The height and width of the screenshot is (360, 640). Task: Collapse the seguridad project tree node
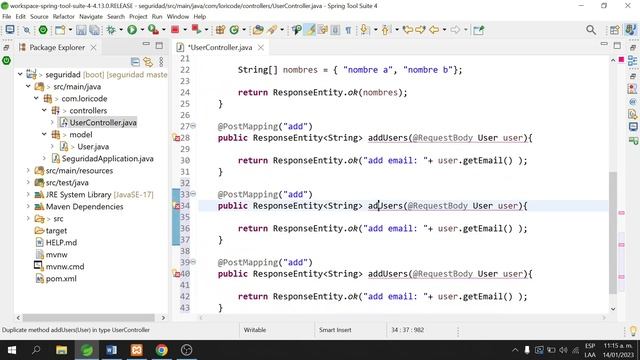(x=20, y=75)
